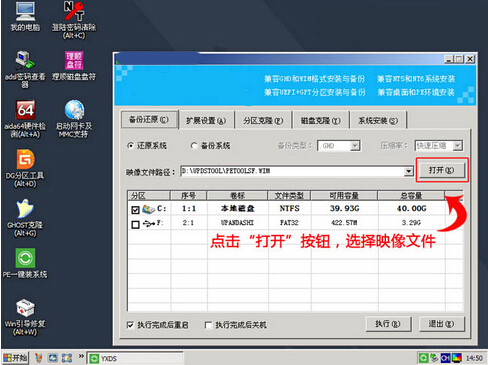Click the 卷标 column header
This screenshot has height=365, width=488.
237,195
